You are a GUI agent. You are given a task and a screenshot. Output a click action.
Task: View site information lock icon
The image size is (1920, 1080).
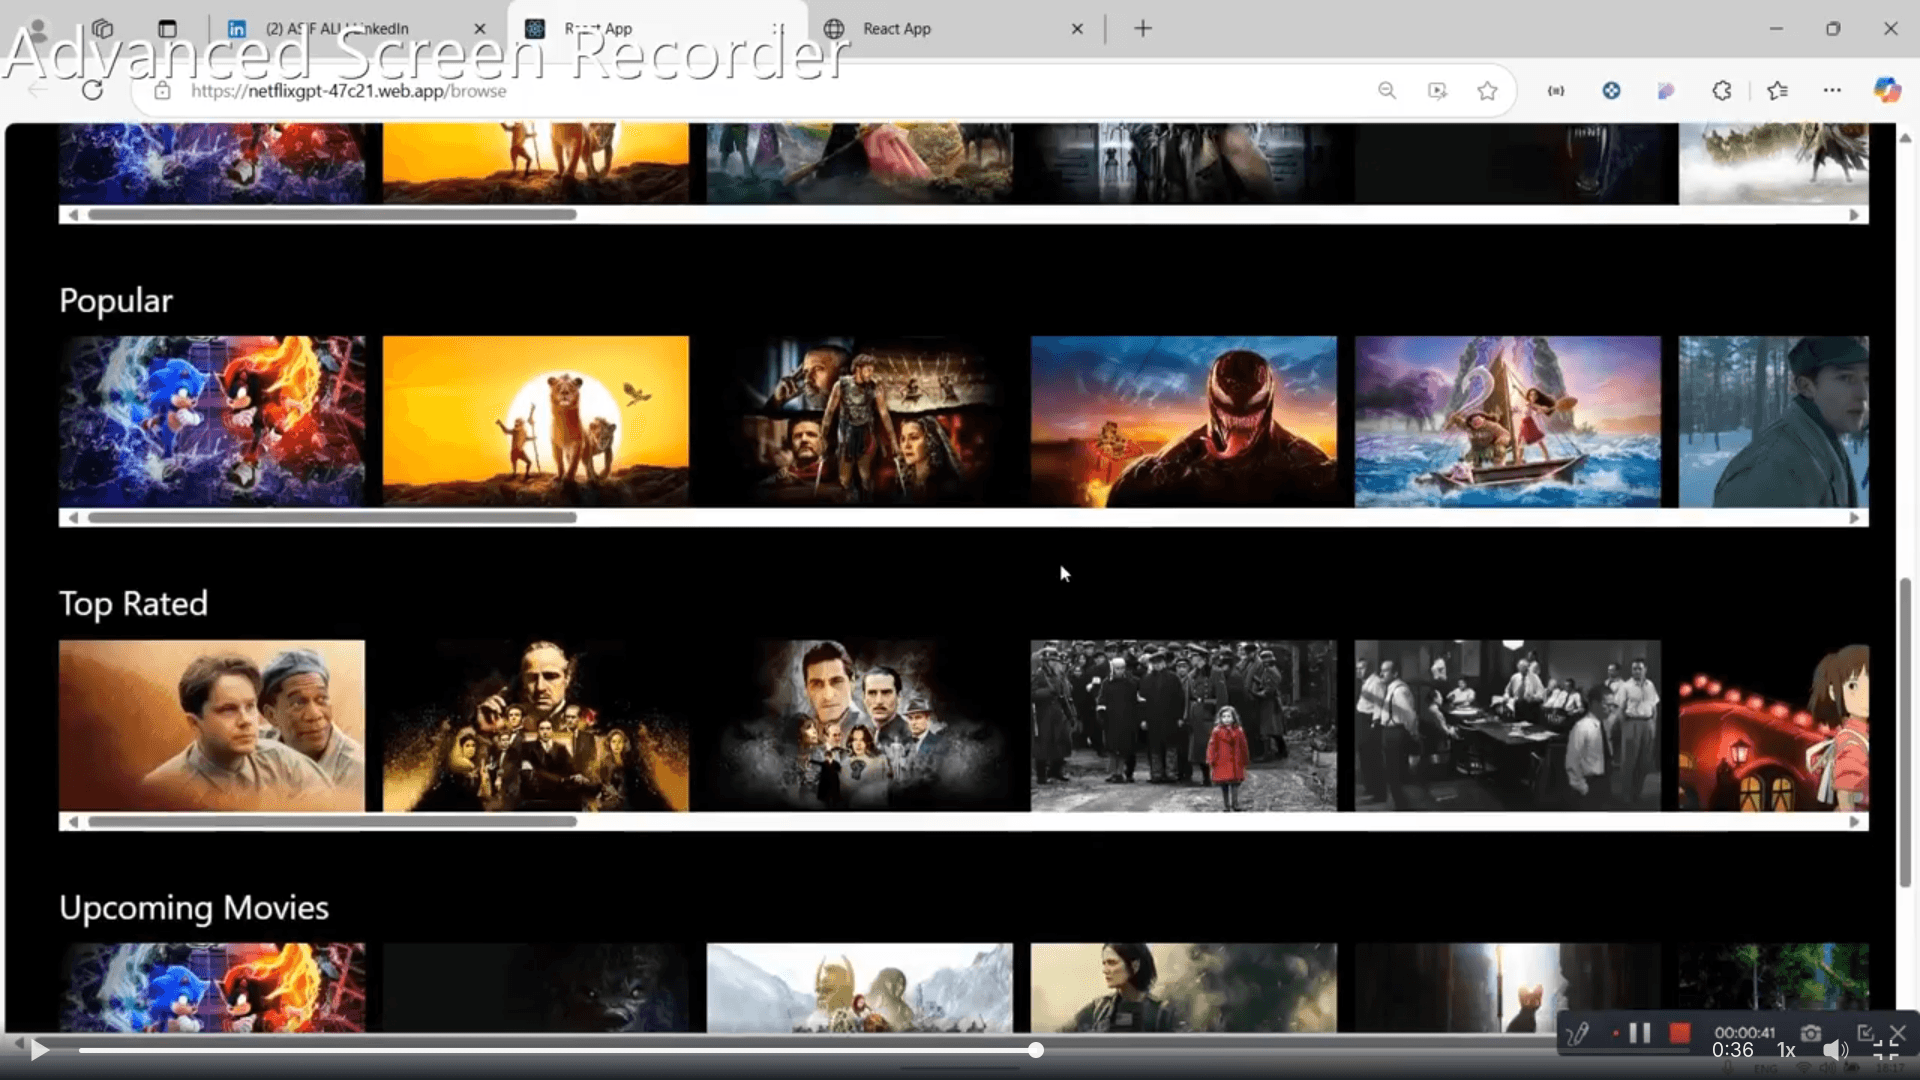tap(162, 90)
